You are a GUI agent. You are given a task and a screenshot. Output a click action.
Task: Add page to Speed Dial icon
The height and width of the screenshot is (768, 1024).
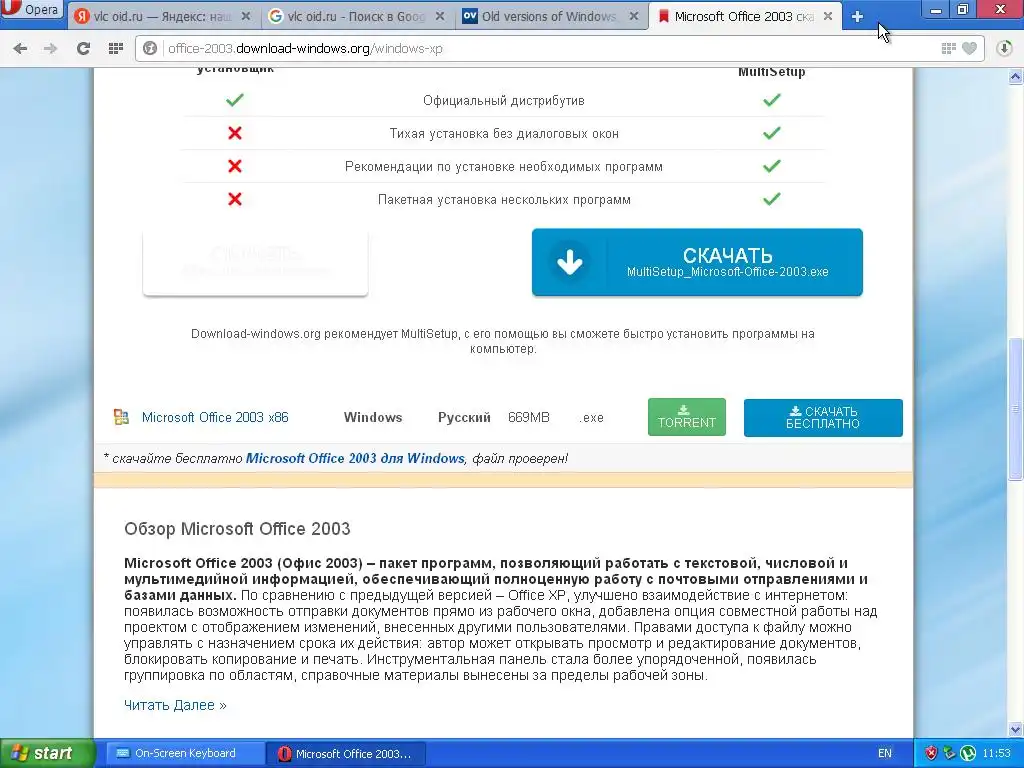click(949, 48)
